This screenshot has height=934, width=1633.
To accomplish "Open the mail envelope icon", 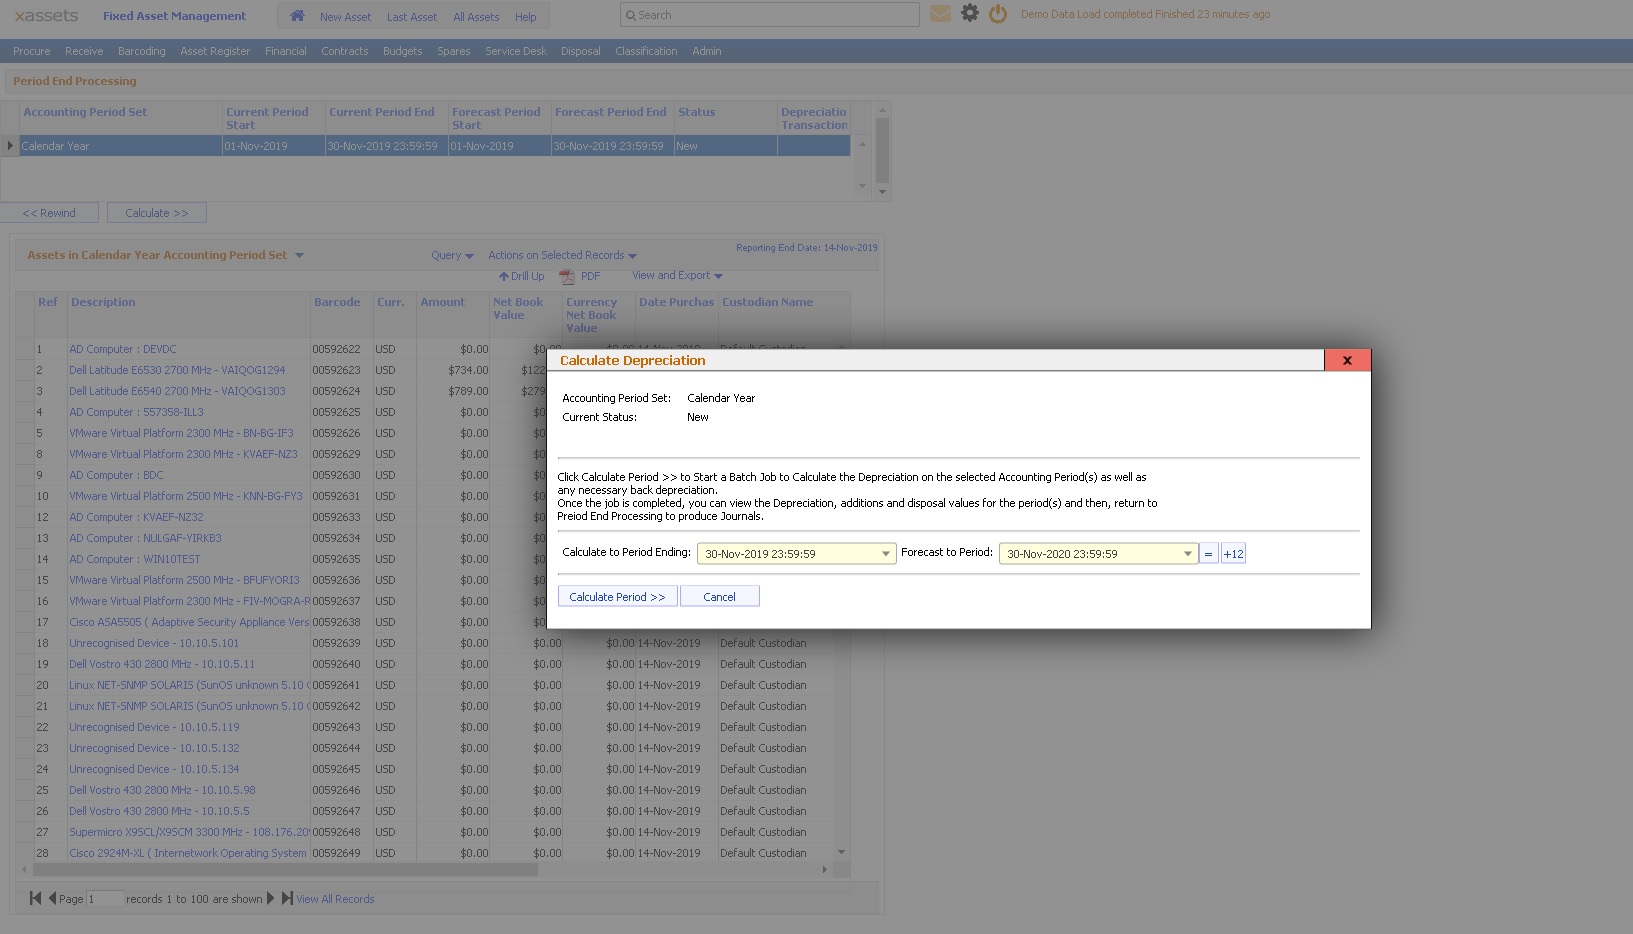I will pos(940,14).
